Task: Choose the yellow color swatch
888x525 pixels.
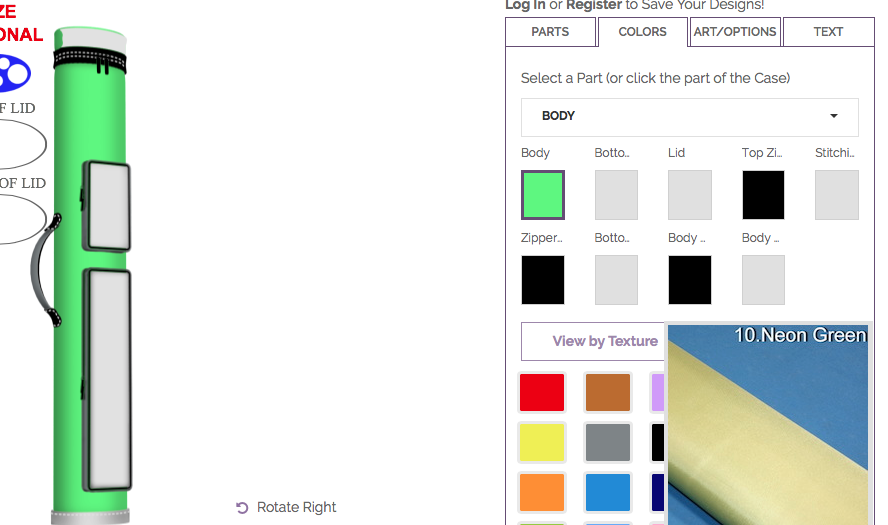Action: coord(542,442)
